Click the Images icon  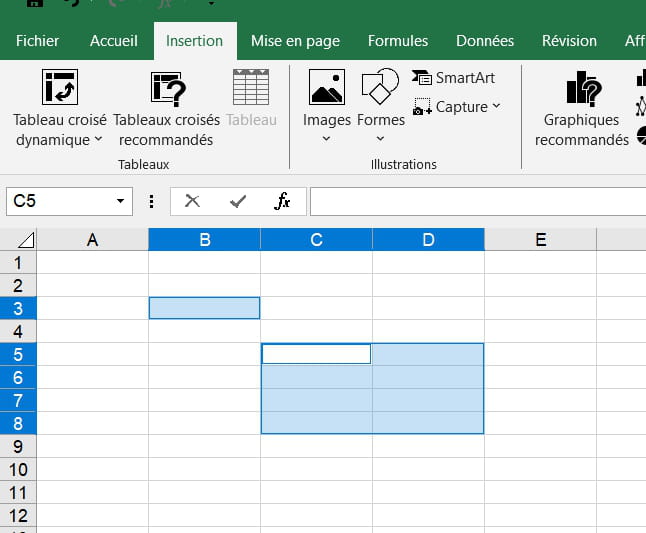point(327,88)
